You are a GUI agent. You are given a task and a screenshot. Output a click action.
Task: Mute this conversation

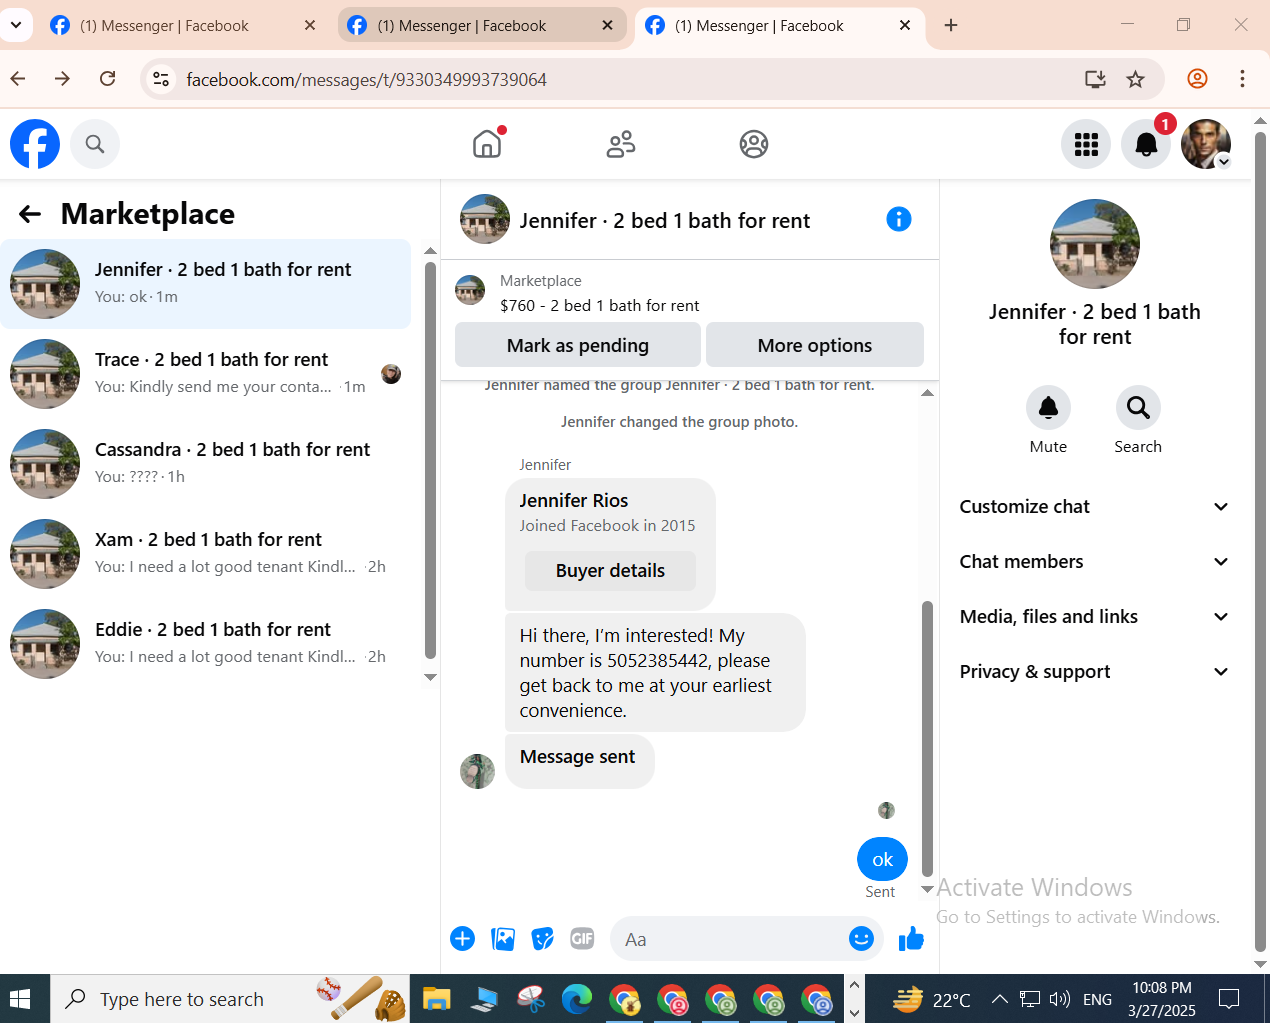point(1048,408)
